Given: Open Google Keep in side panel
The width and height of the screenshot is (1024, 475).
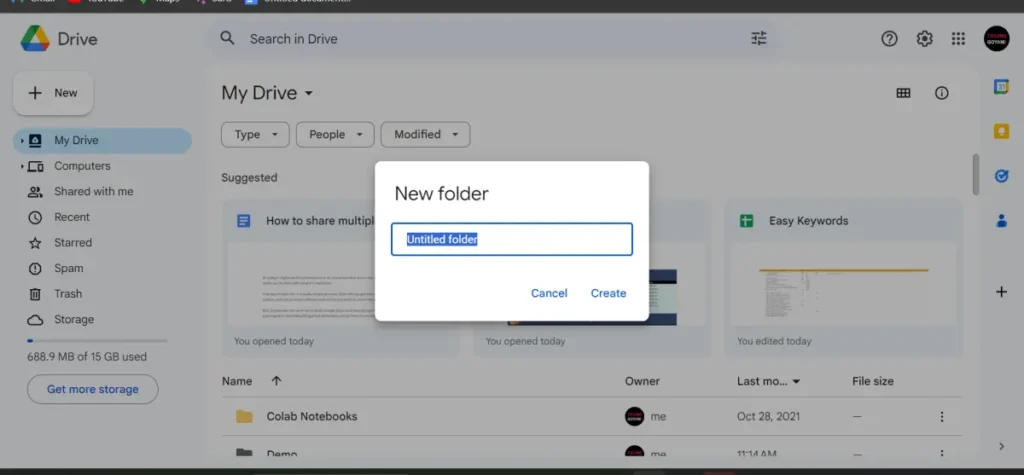Looking at the screenshot, I should (x=1001, y=131).
